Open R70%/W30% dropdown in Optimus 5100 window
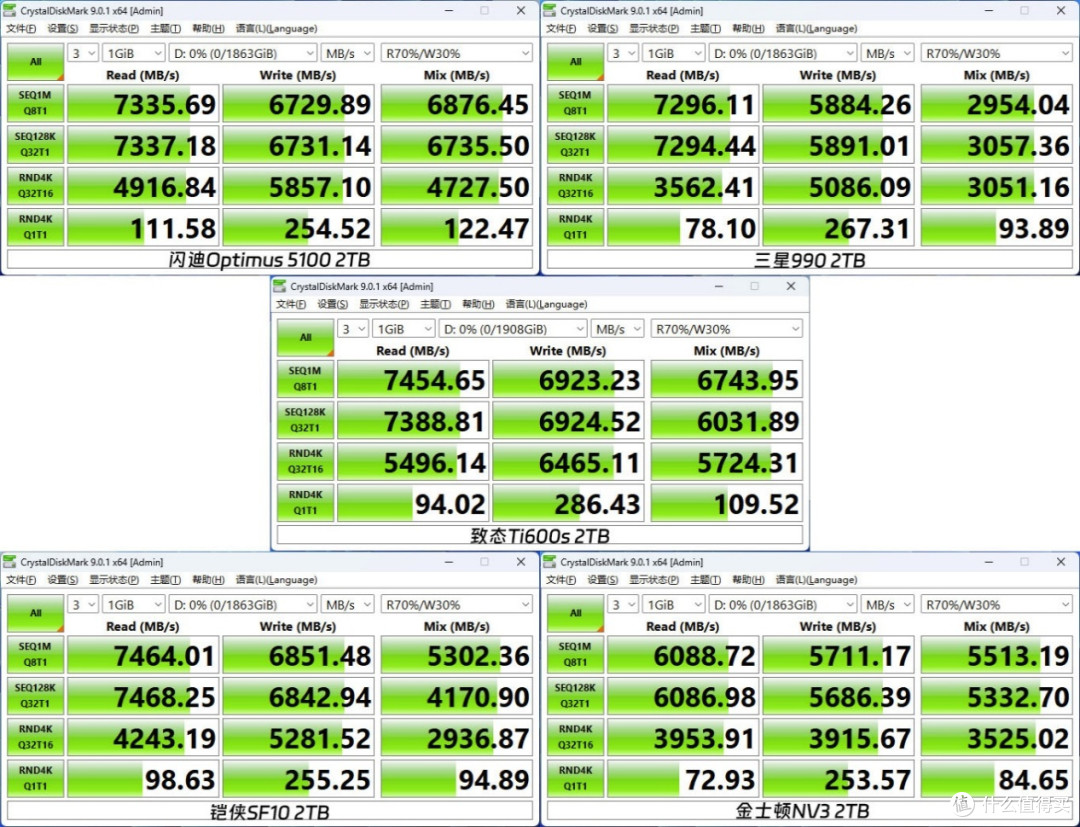This screenshot has width=1080, height=827. 457,54
